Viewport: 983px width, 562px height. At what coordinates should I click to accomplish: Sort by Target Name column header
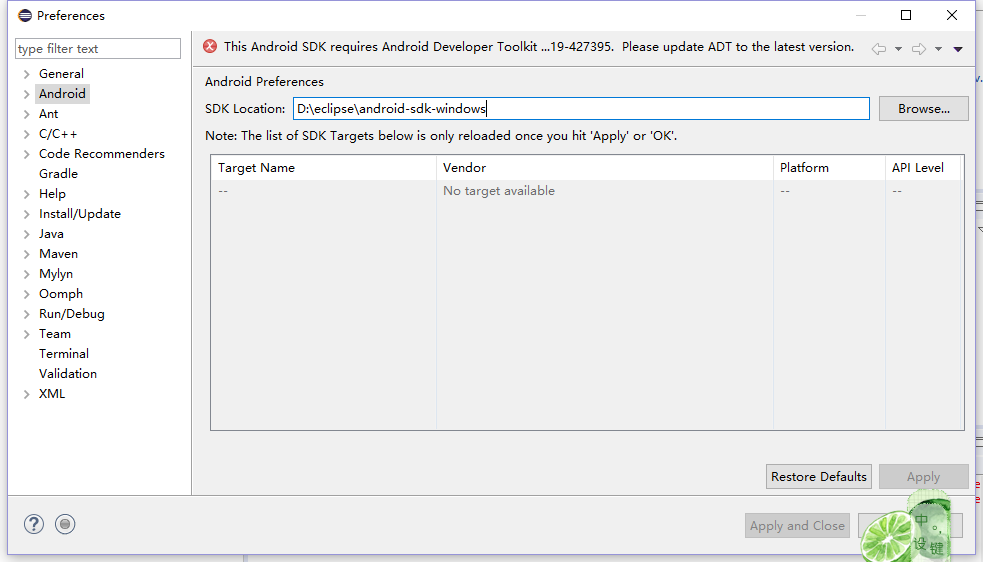tap(323, 168)
